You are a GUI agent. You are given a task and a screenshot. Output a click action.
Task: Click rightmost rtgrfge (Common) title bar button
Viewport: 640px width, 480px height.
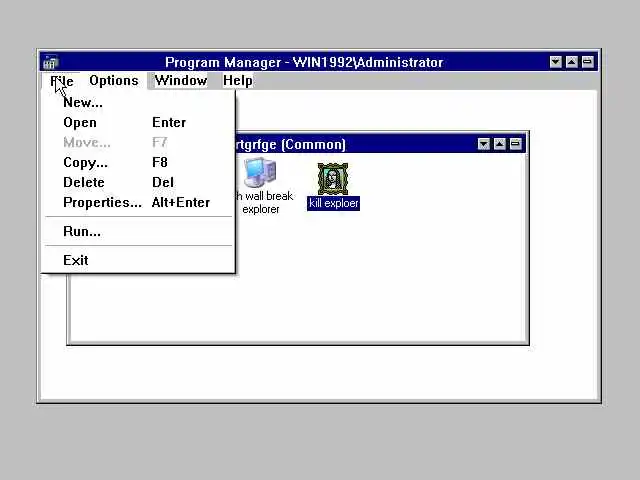(516, 144)
